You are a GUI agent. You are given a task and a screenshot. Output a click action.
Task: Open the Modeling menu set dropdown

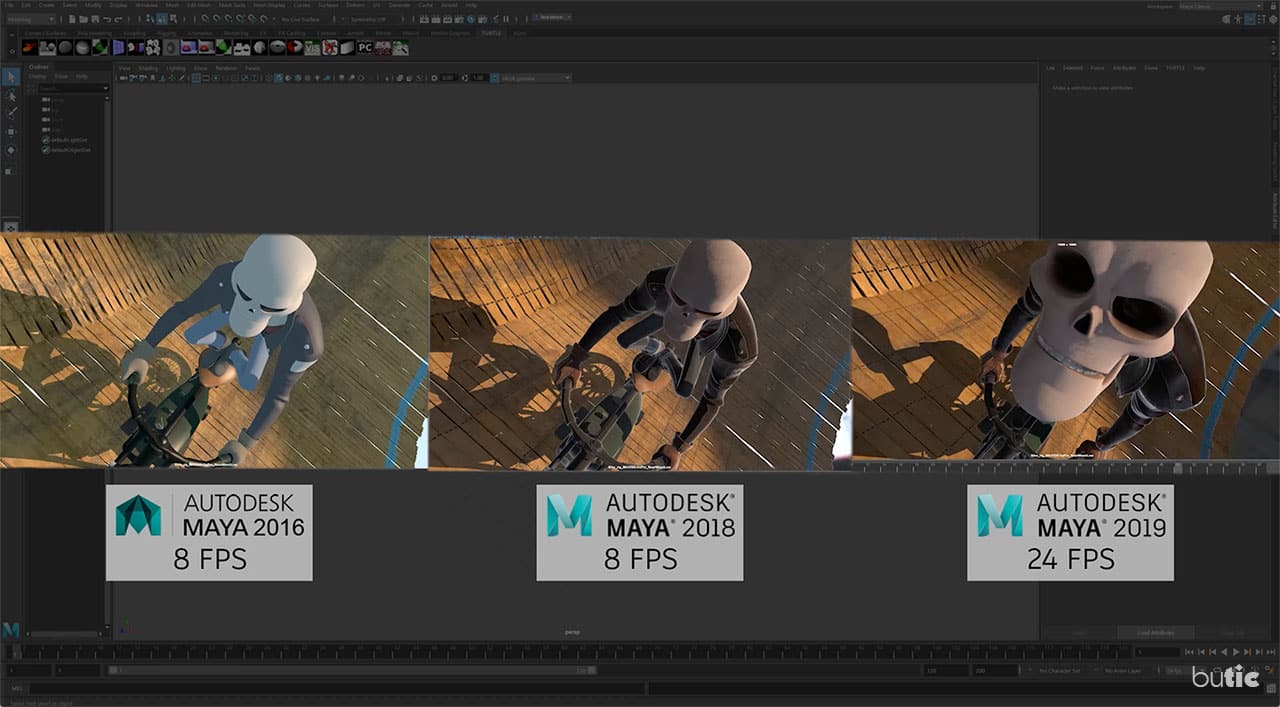[x=30, y=20]
